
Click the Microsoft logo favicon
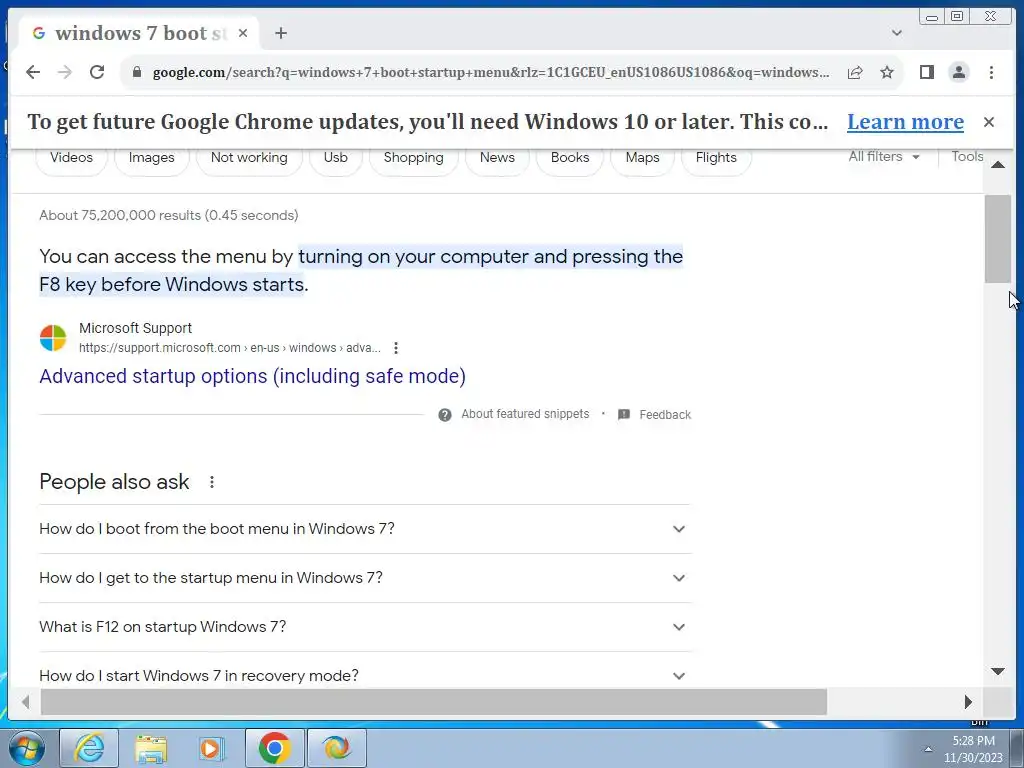tap(53, 338)
